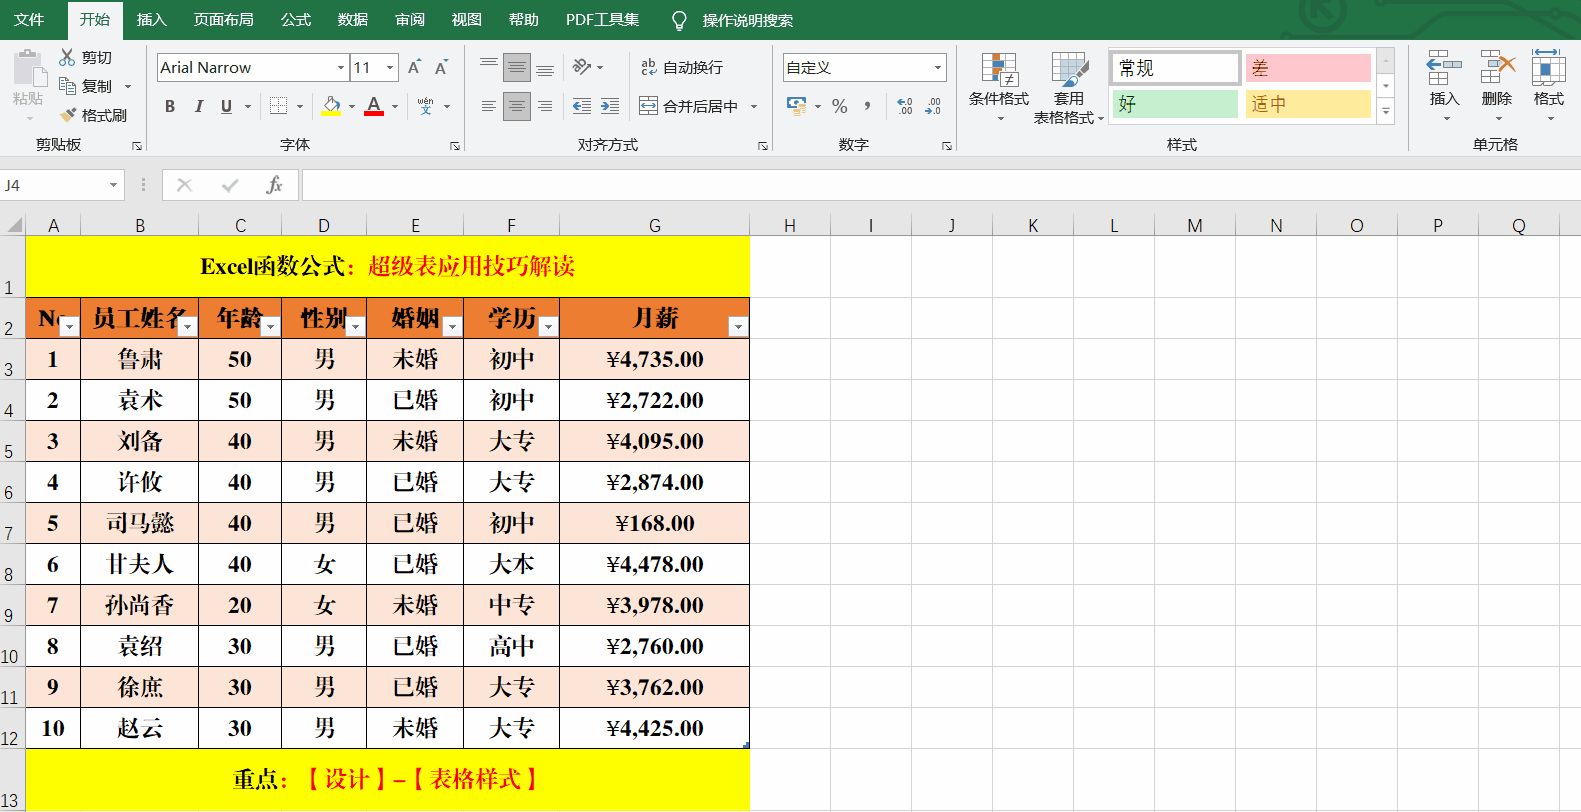
Task: Toggle Wrap Text option
Action: tap(682, 67)
